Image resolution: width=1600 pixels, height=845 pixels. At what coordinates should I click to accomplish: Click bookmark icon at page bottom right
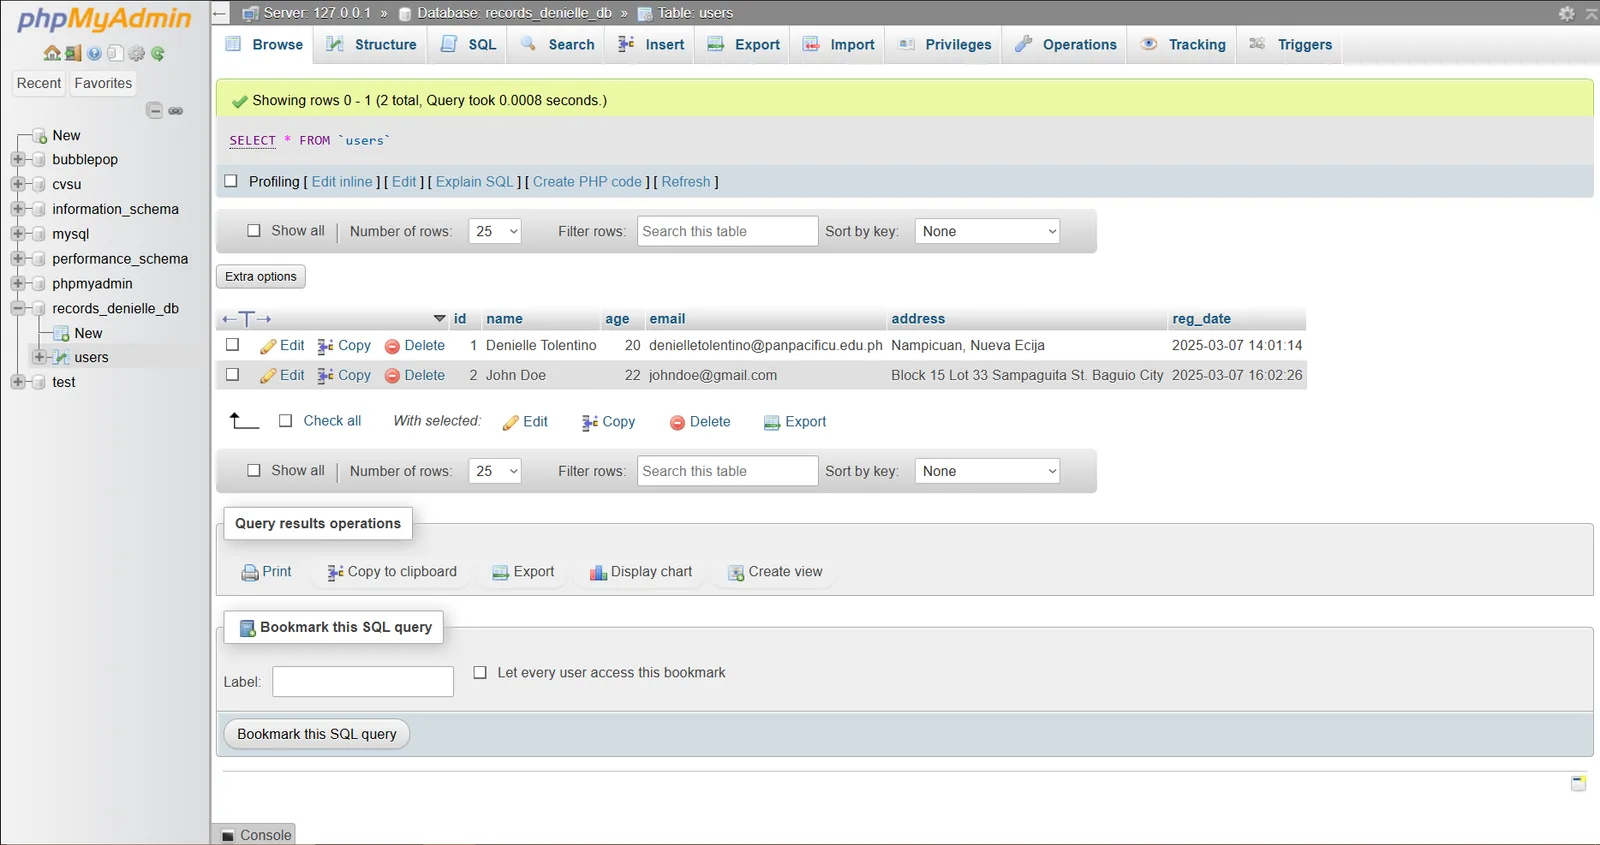point(1578,783)
